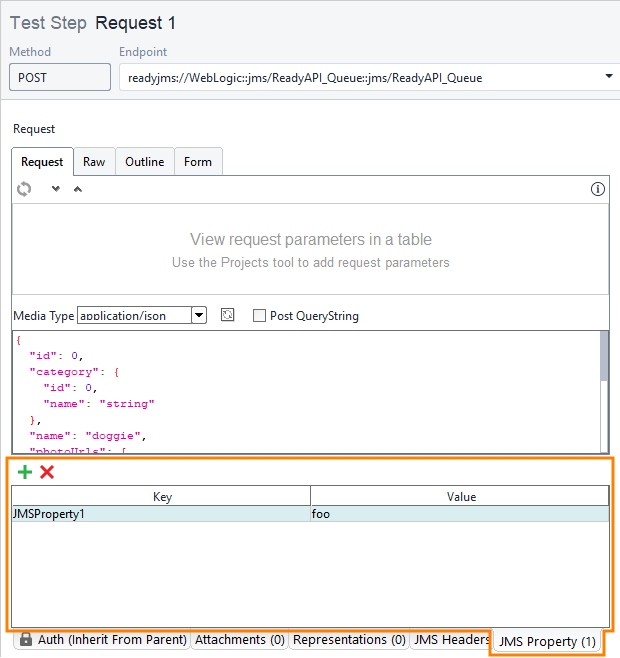620x658 pixels.
Task: Open the POST method selector
Action: point(60,77)
